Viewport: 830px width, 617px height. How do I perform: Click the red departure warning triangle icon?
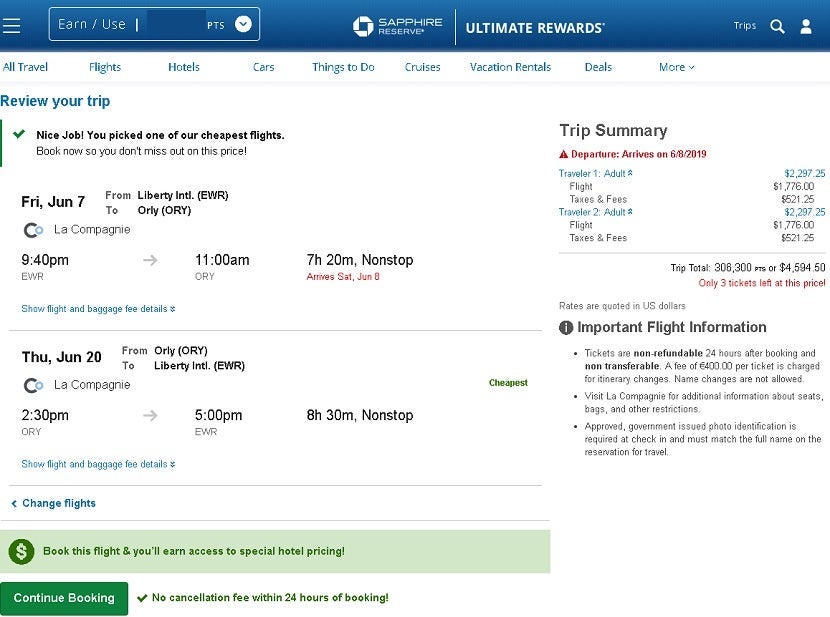(563, 154)
